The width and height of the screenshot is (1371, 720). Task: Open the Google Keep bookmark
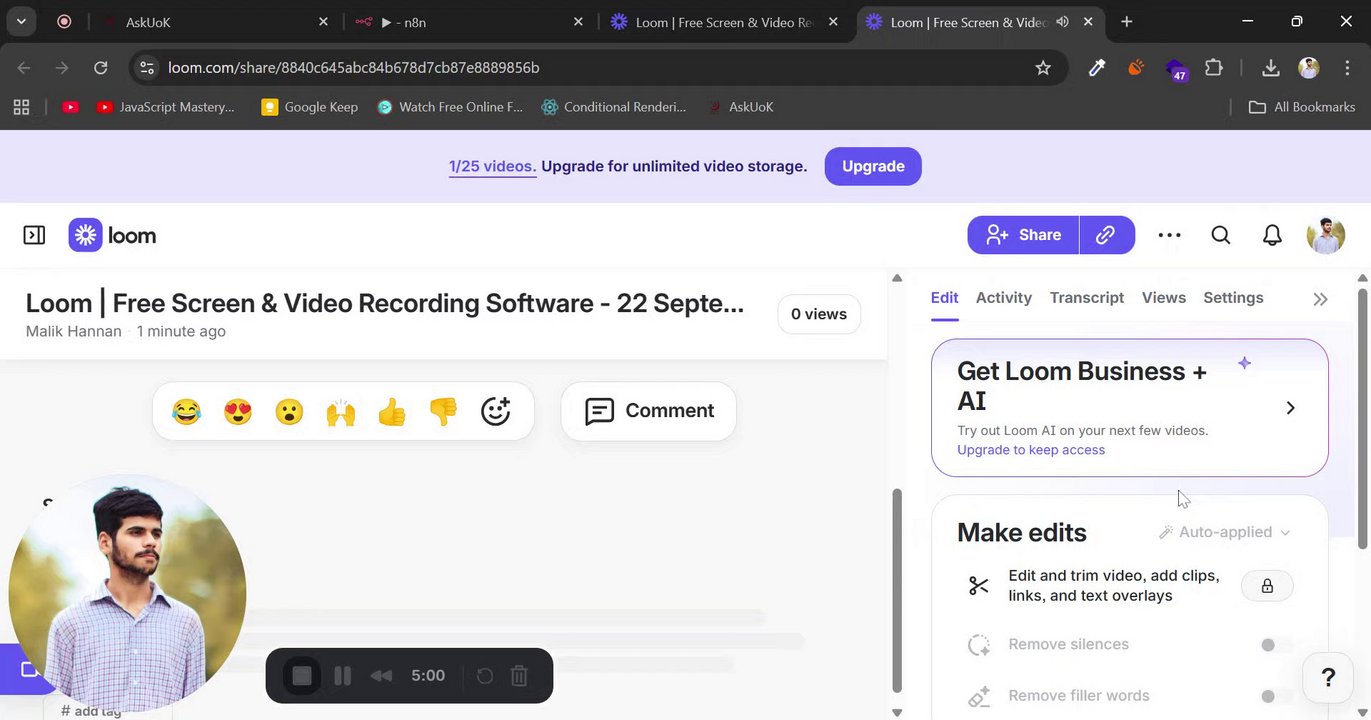tap(309, 107)
